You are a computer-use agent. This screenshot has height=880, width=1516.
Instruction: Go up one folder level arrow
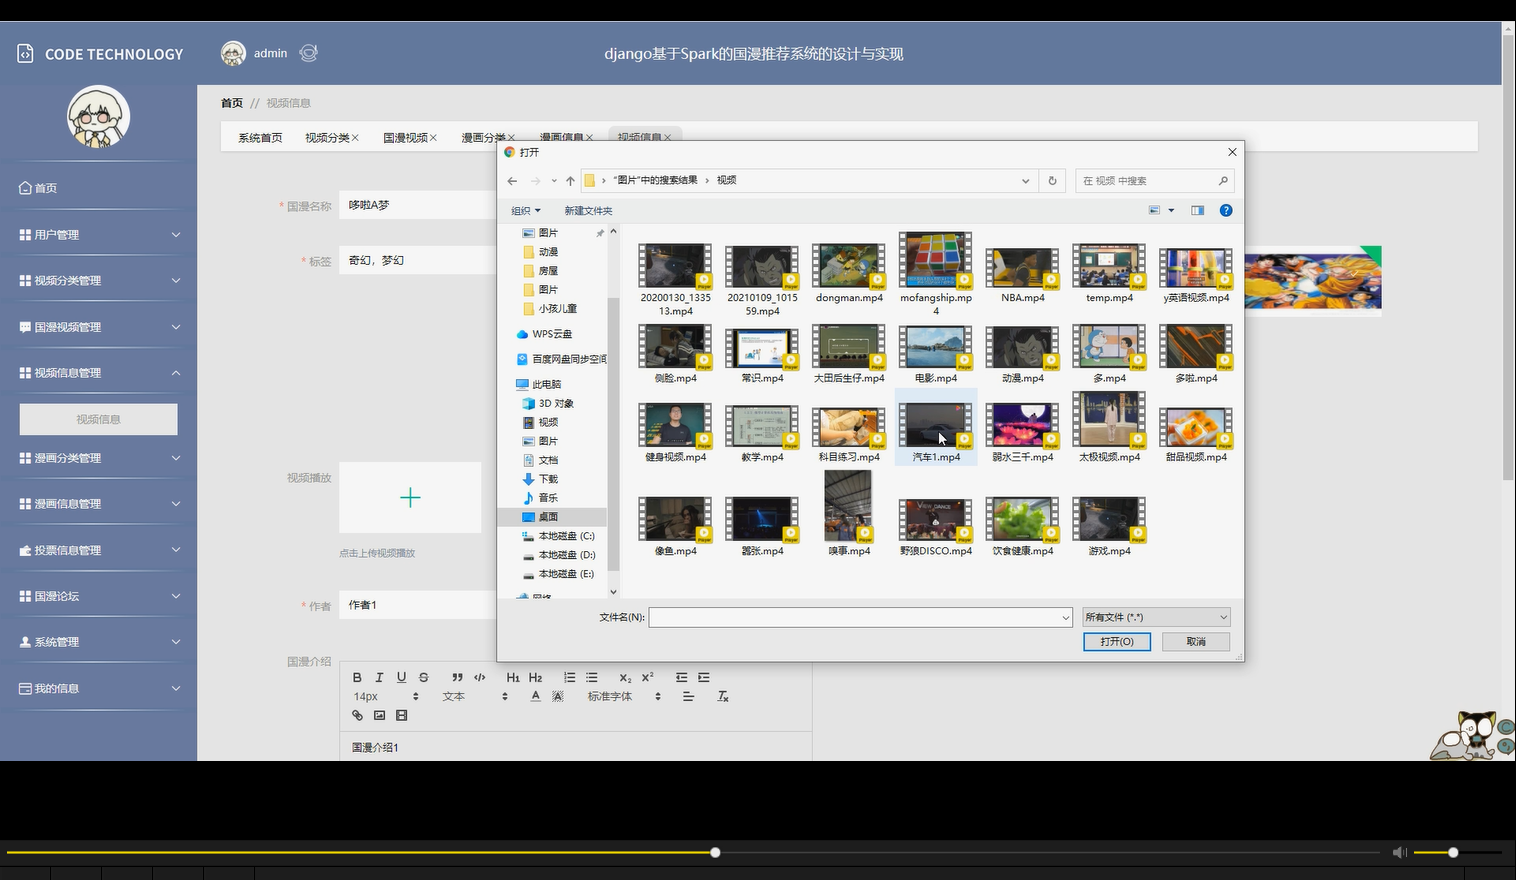tap(570, 181)
